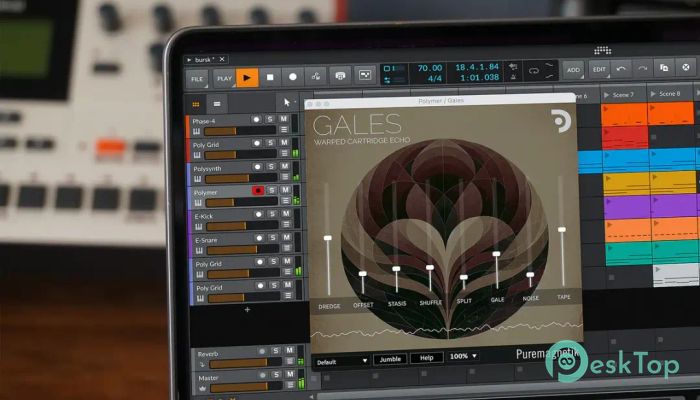The width and height of the screenshot is (700, 400).
Task: Click the delete X icon in toolbar
Action: coord(686,67)
